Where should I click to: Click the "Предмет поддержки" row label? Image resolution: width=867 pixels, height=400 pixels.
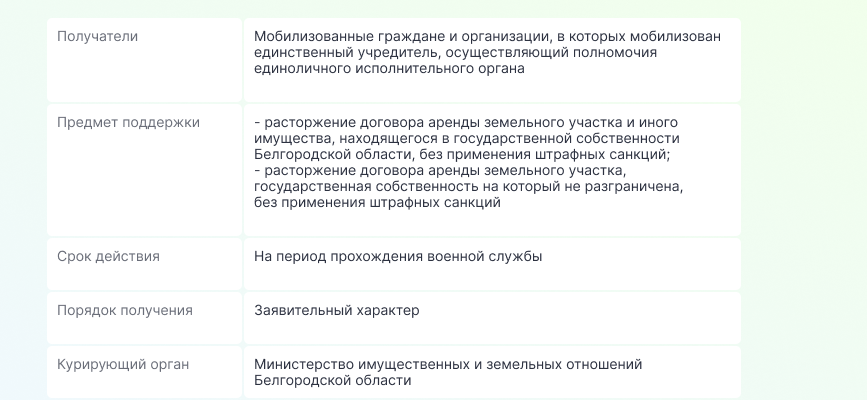[128, 122]
